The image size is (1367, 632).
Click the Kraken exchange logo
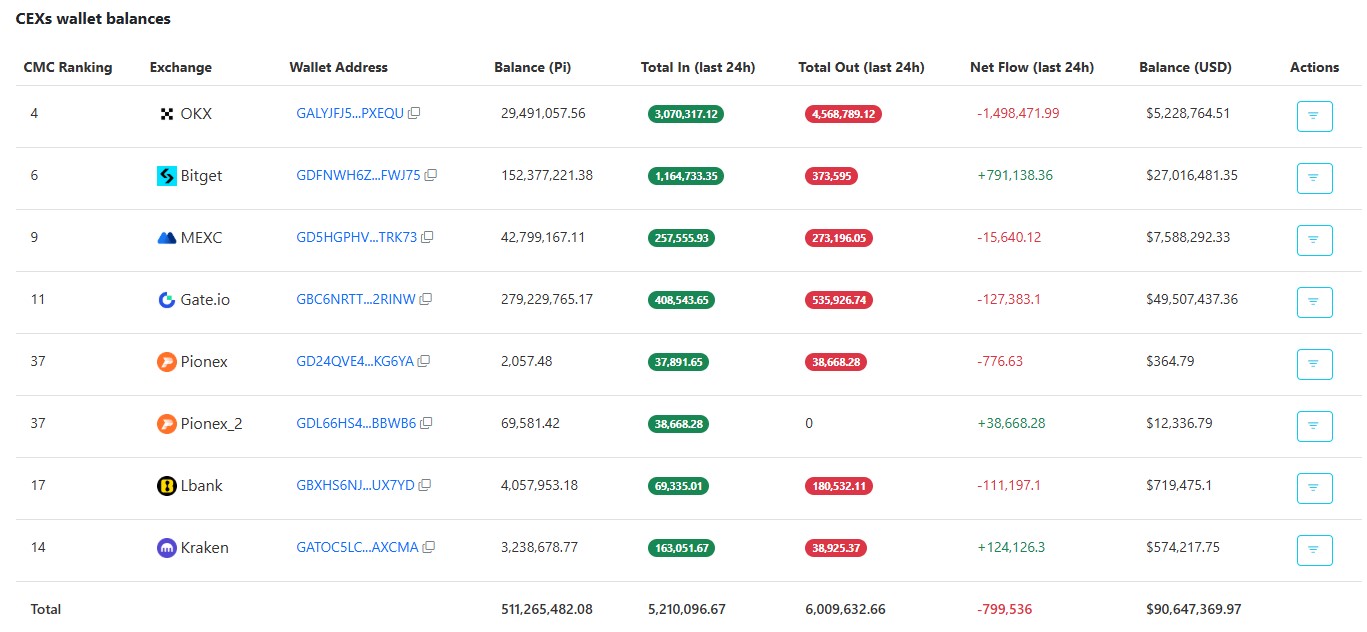click(x=166, y=547)
